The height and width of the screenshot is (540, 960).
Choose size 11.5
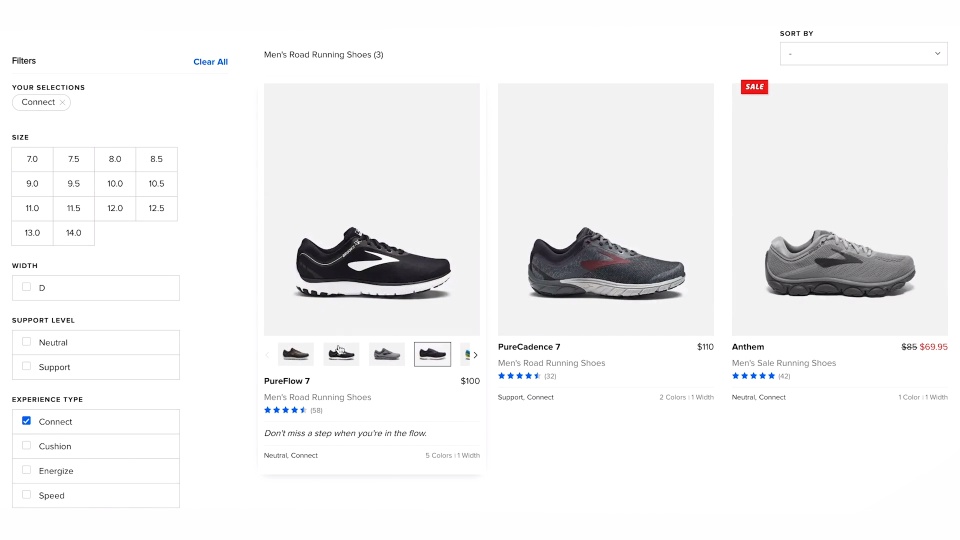[x=73, y=208]
